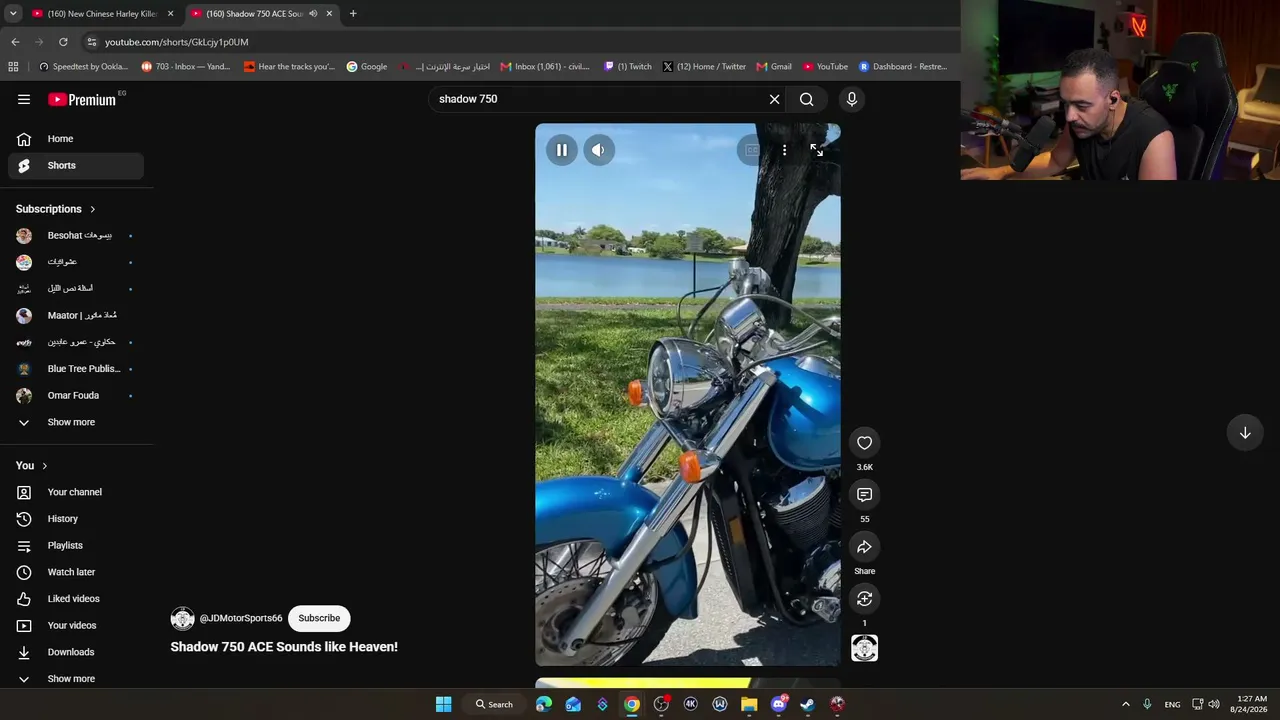Go back in browser history
Viewport: 1280px width, 720px height.
(x=15, y=42)
